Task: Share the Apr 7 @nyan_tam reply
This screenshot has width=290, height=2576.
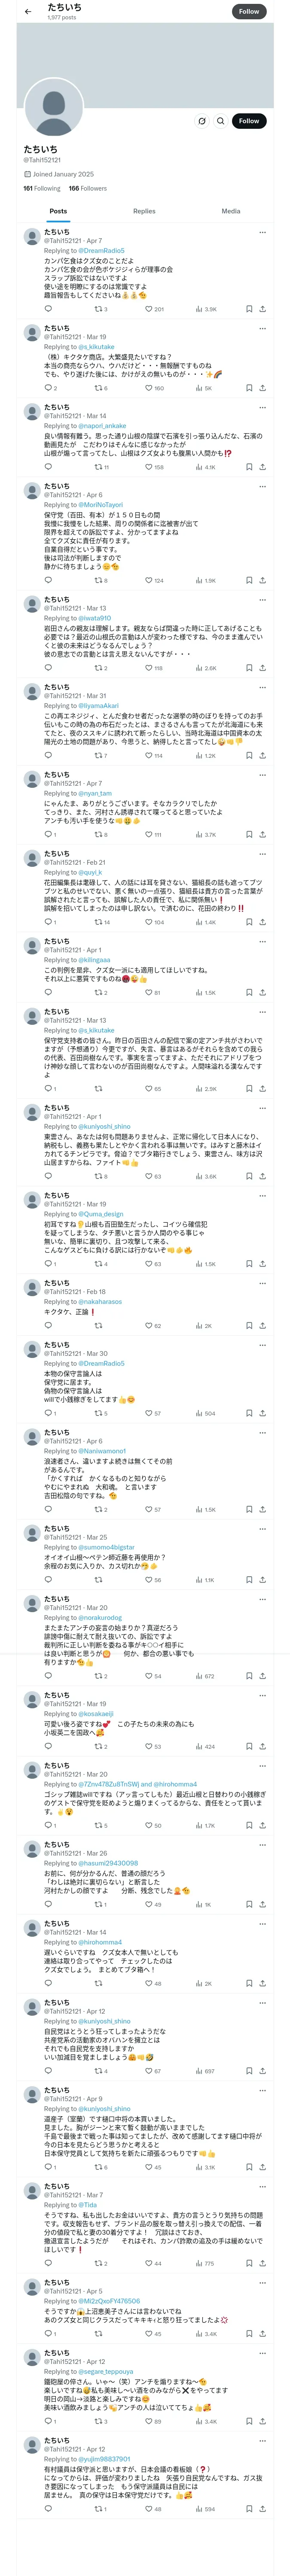Action: 262,835
